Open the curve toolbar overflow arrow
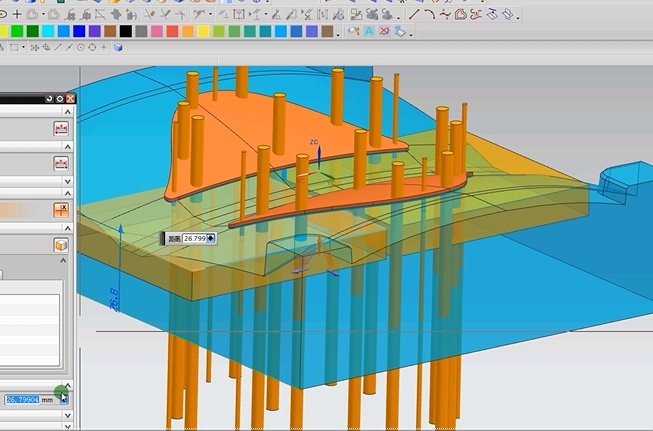653x431 pixels. coord(518,17)
